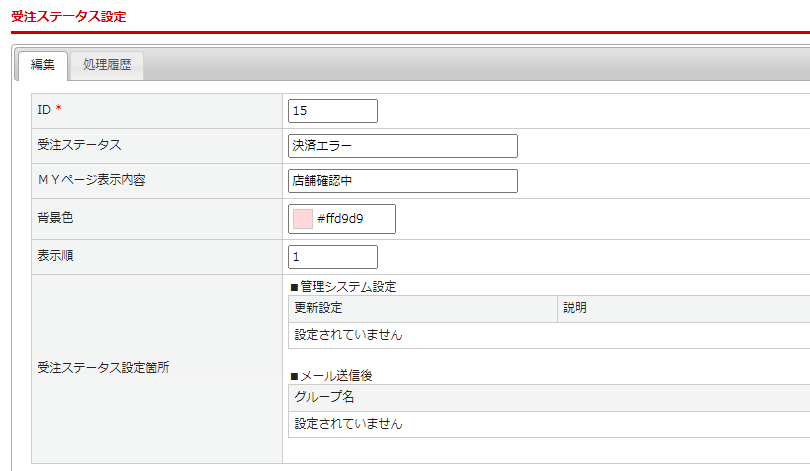
Task: Click the ■管理システム設定 section heading
Action: click(x=342, y=286)
